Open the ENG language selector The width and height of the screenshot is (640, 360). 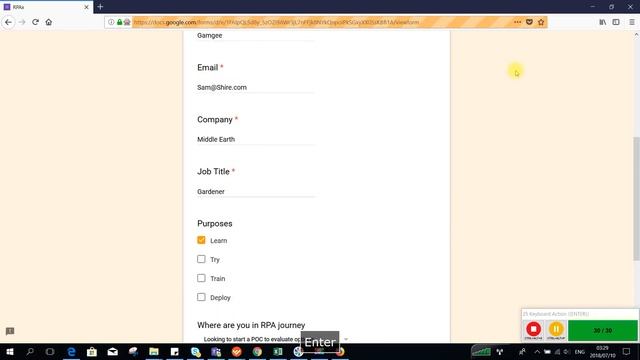[580, 352]
